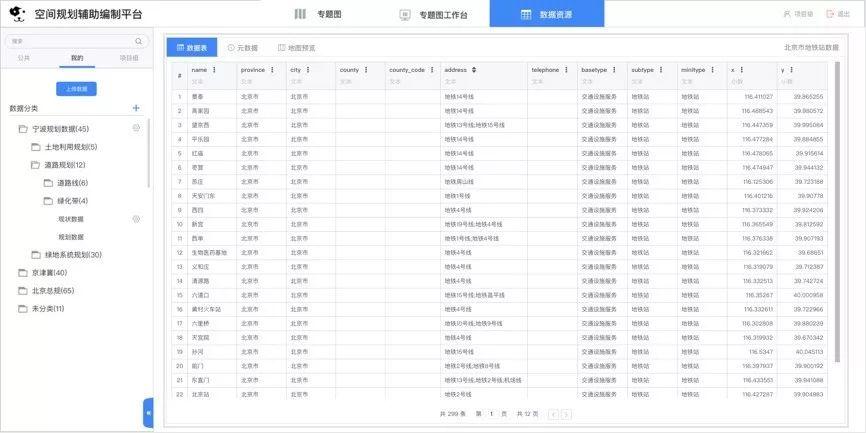Collapse the 道路规划(12) tree node
866x433 pixels.
coord(65,165)
